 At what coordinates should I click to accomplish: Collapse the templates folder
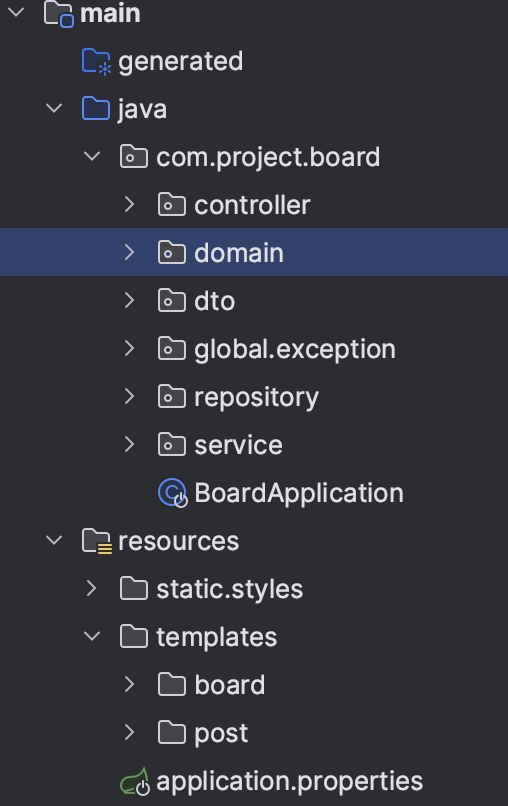tap(92, 636)
